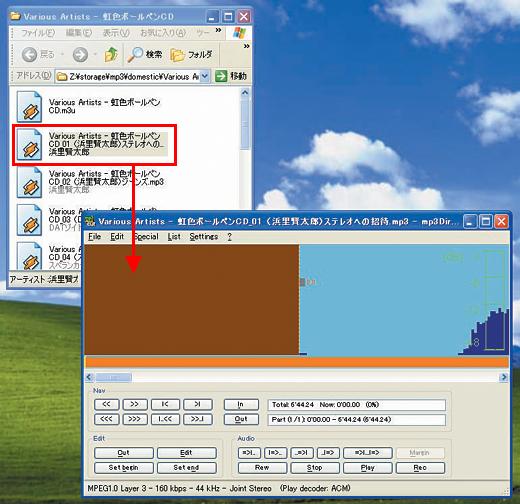Click the Part range readout field
This screenshot has height=504, width=520.
coord(356,419)
